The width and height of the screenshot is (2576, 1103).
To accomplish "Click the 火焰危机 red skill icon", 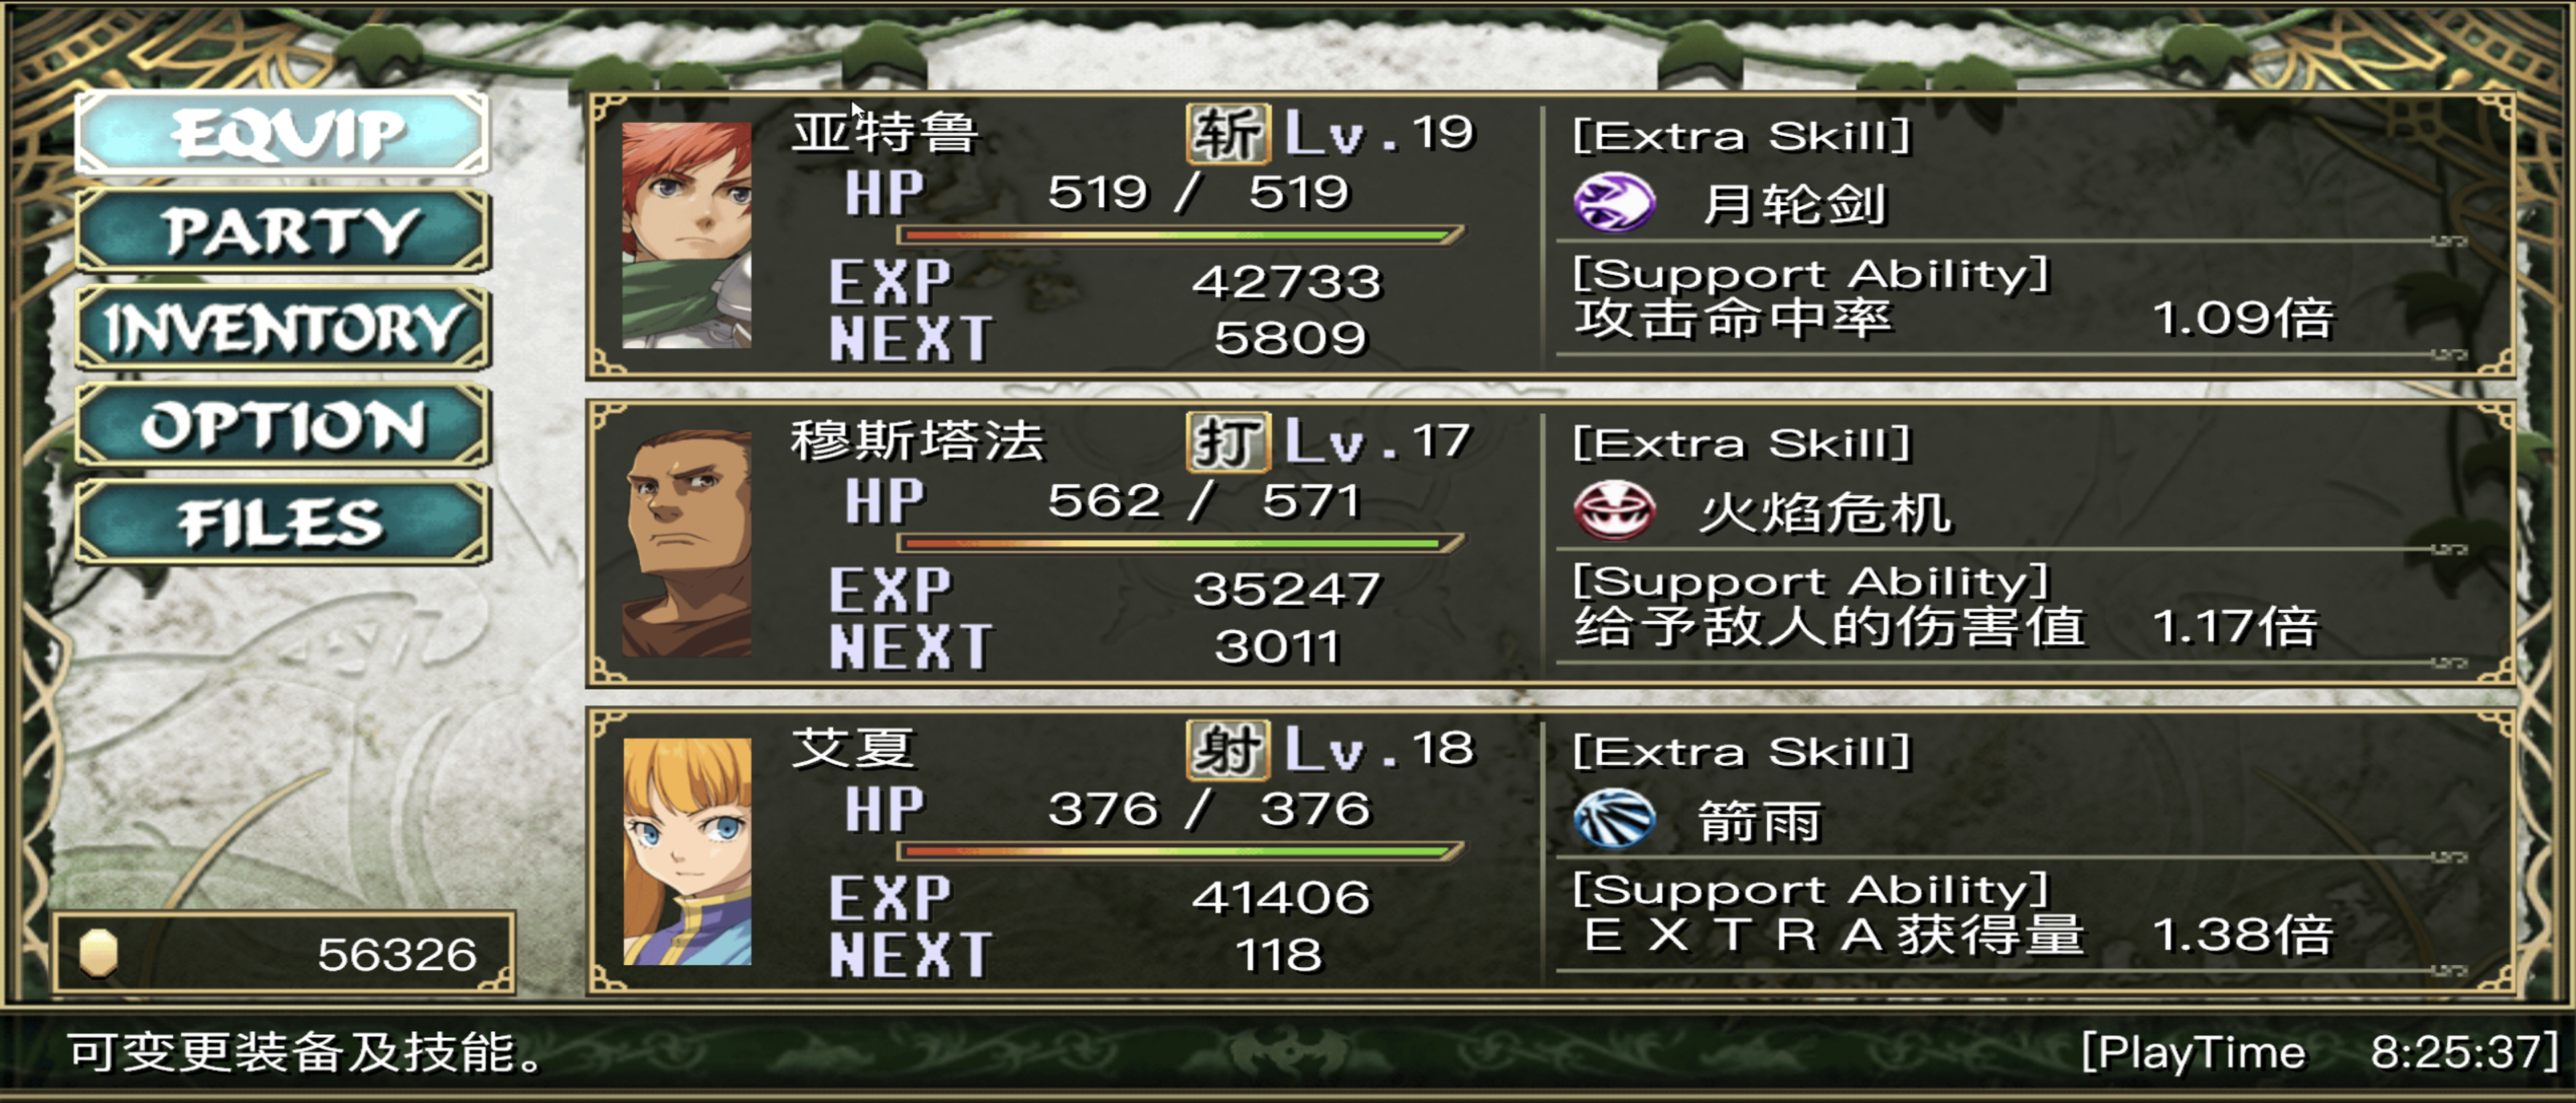I will pyautogui.click(x=1613, y=510).
